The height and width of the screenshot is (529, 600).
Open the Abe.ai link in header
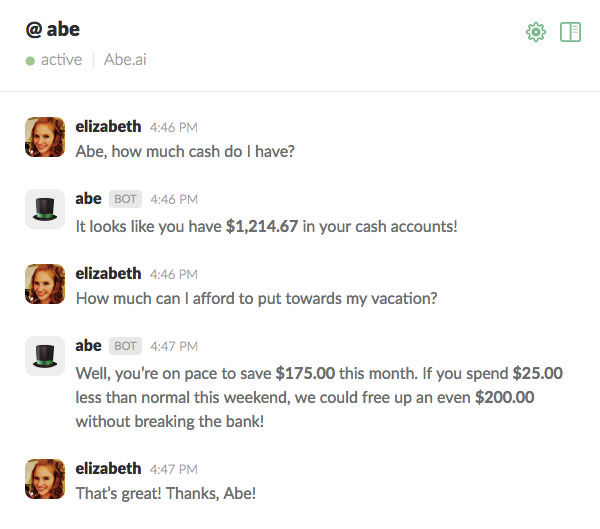(x=126, y=60)
